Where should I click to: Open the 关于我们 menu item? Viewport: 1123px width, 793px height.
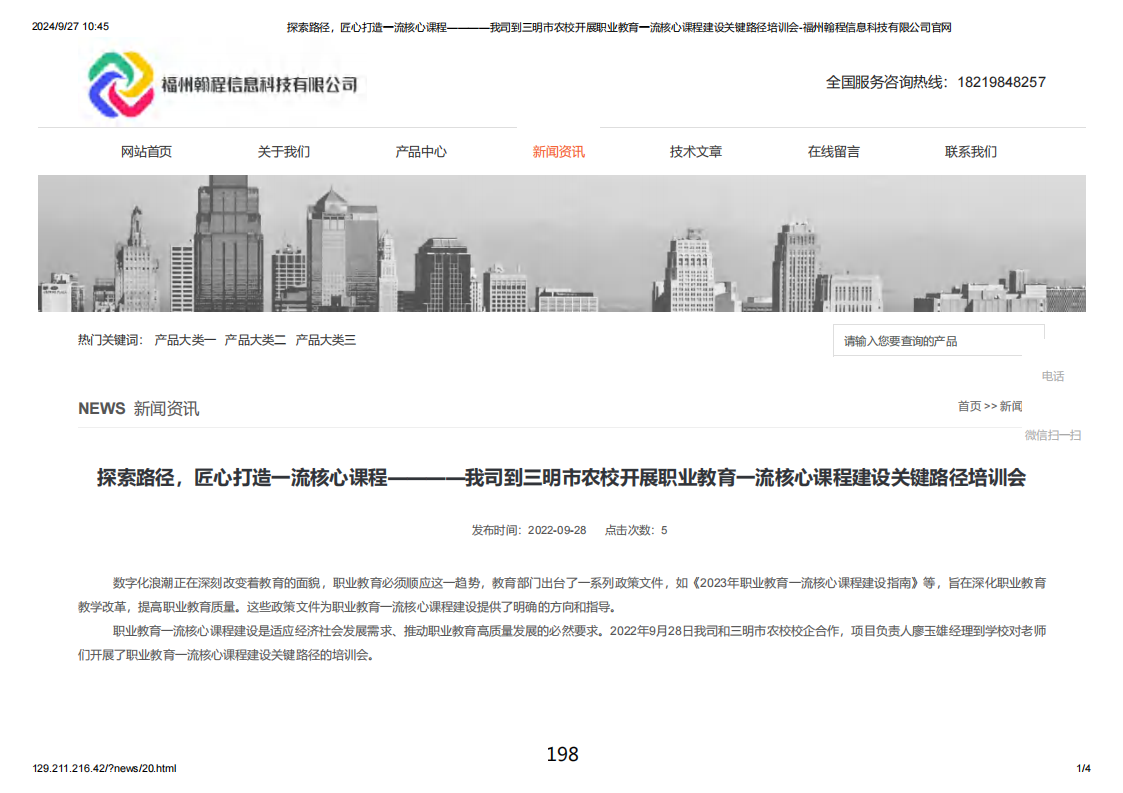click(284, 152)
